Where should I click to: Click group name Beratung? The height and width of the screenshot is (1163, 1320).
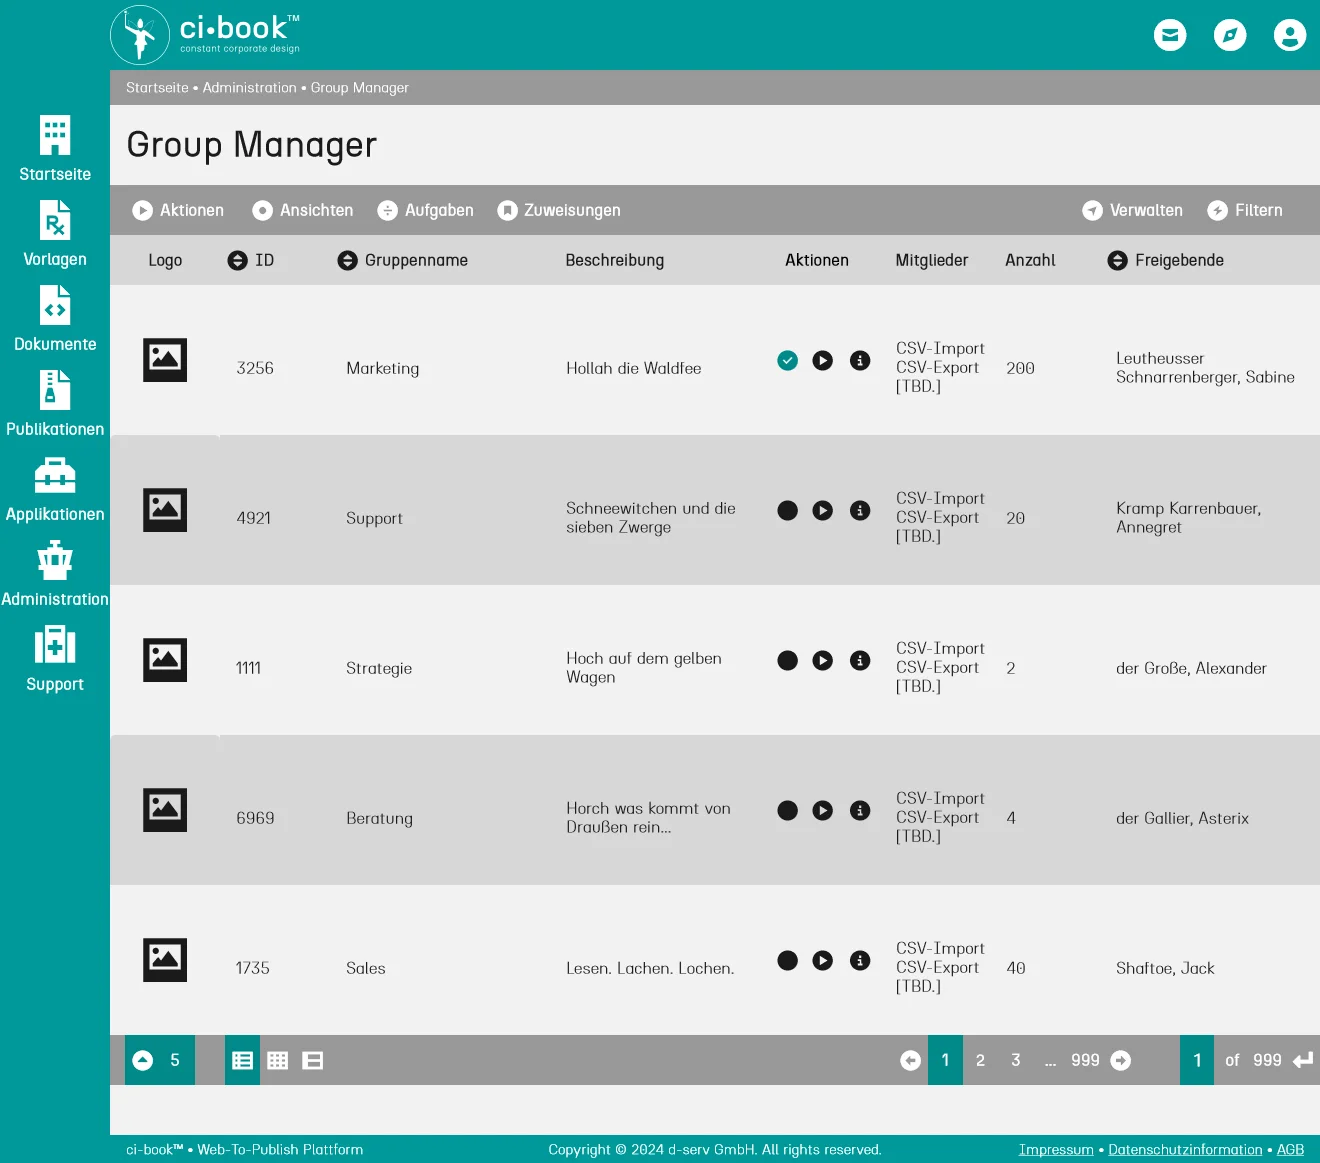[379, 818]
